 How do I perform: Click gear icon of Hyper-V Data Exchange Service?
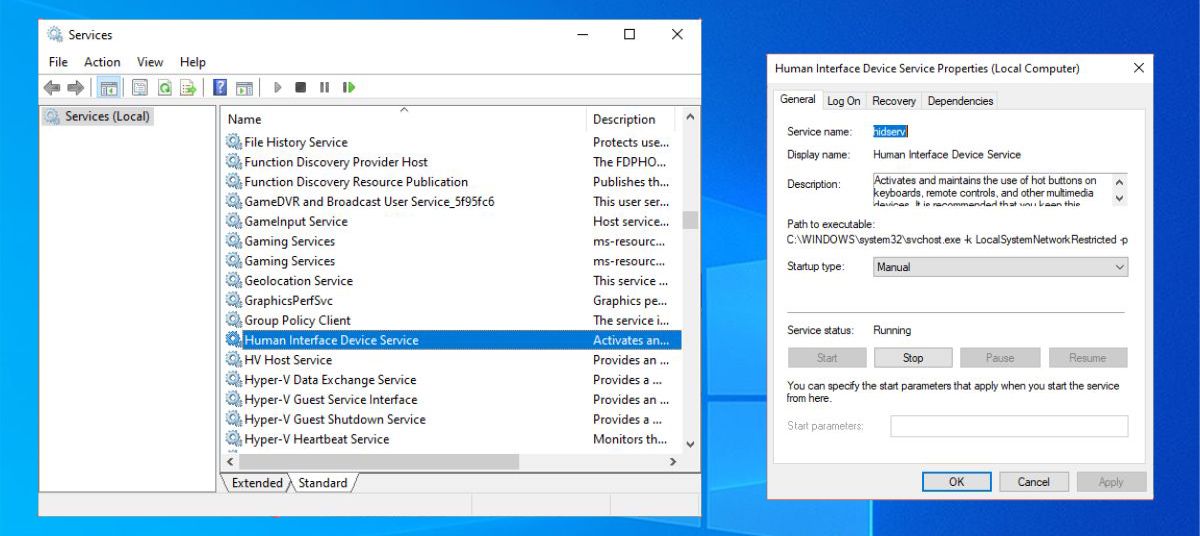click(x=234, y=380)
